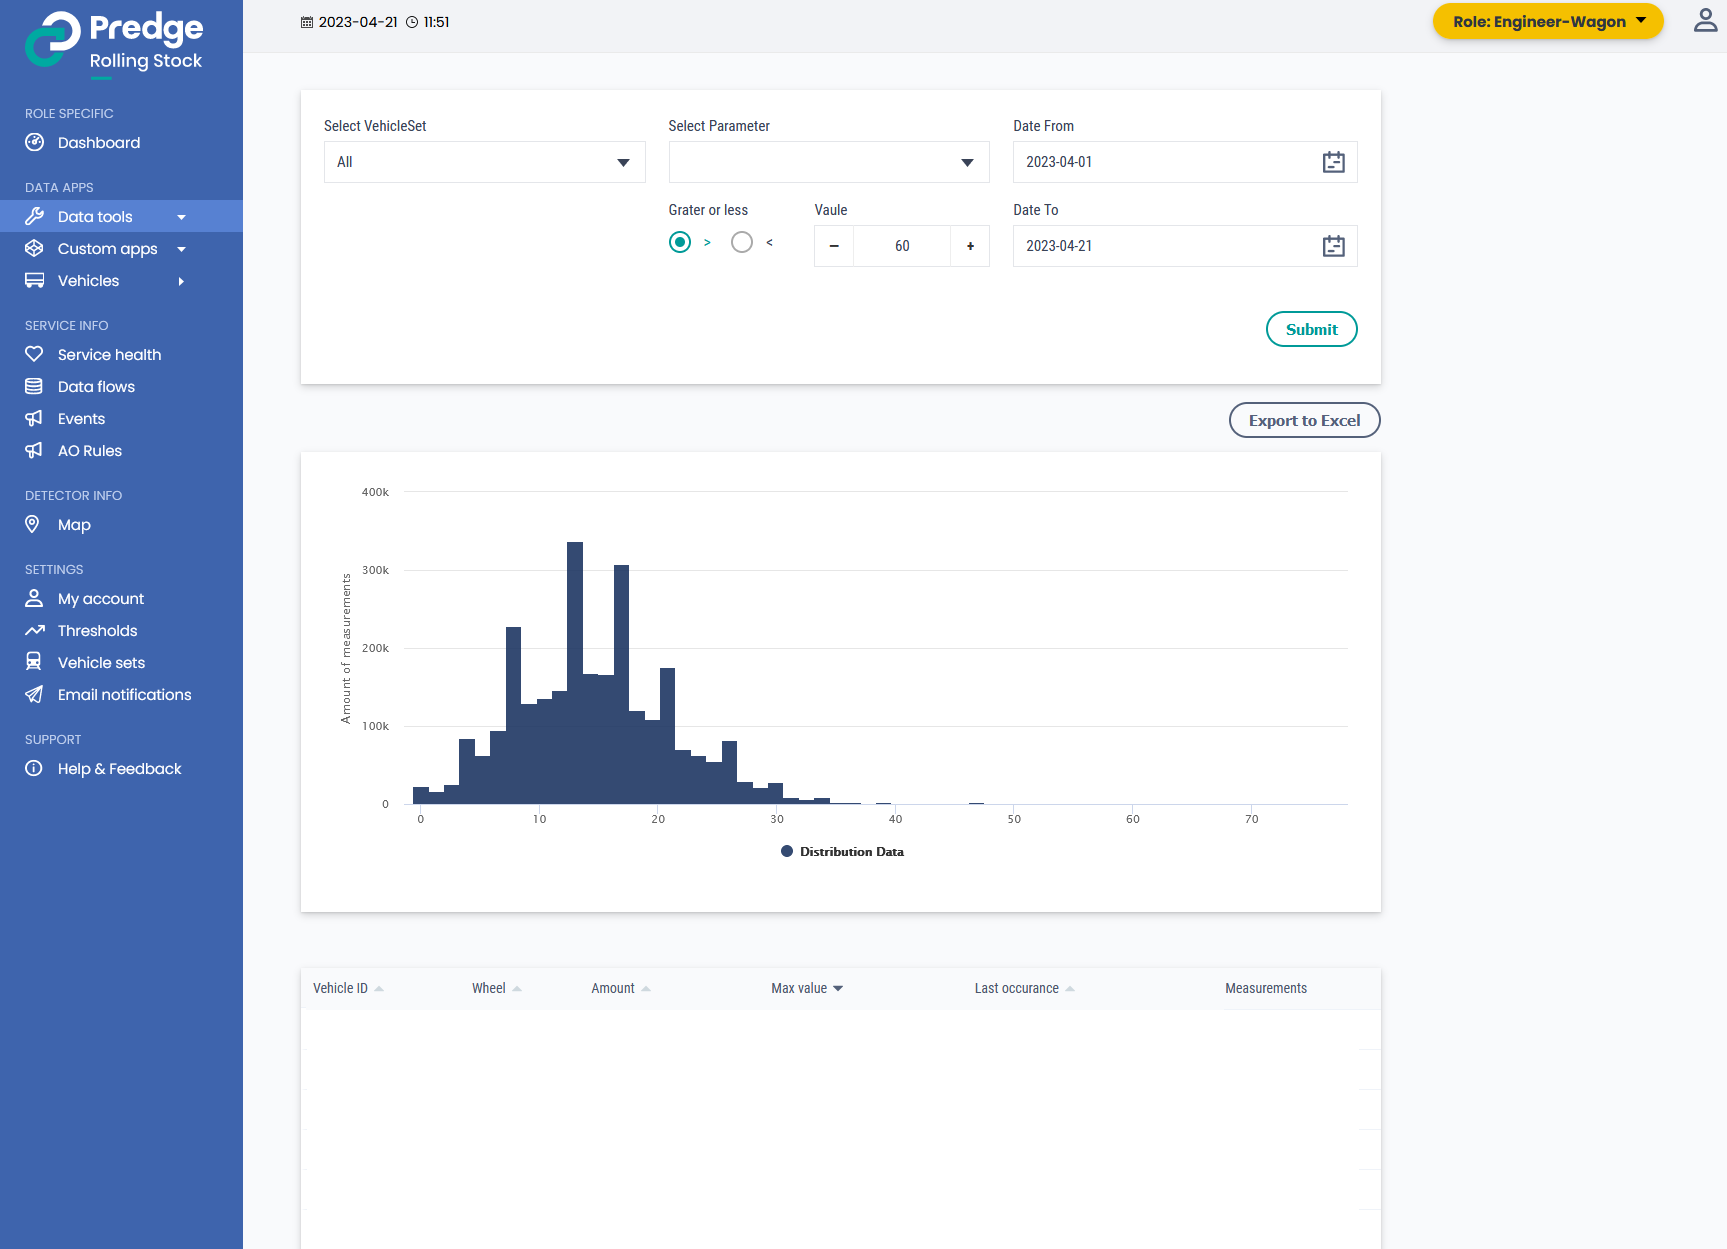Click Export to Excel button

point(1304,420)
